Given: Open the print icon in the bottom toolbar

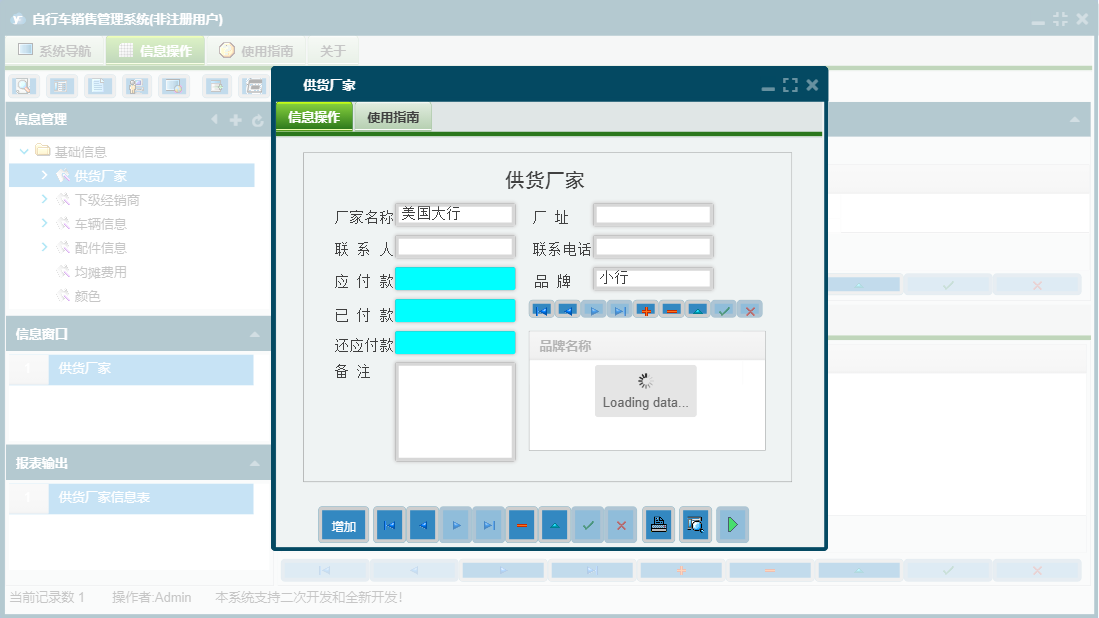Looking at the screenshot, I should tap(658, 524).
